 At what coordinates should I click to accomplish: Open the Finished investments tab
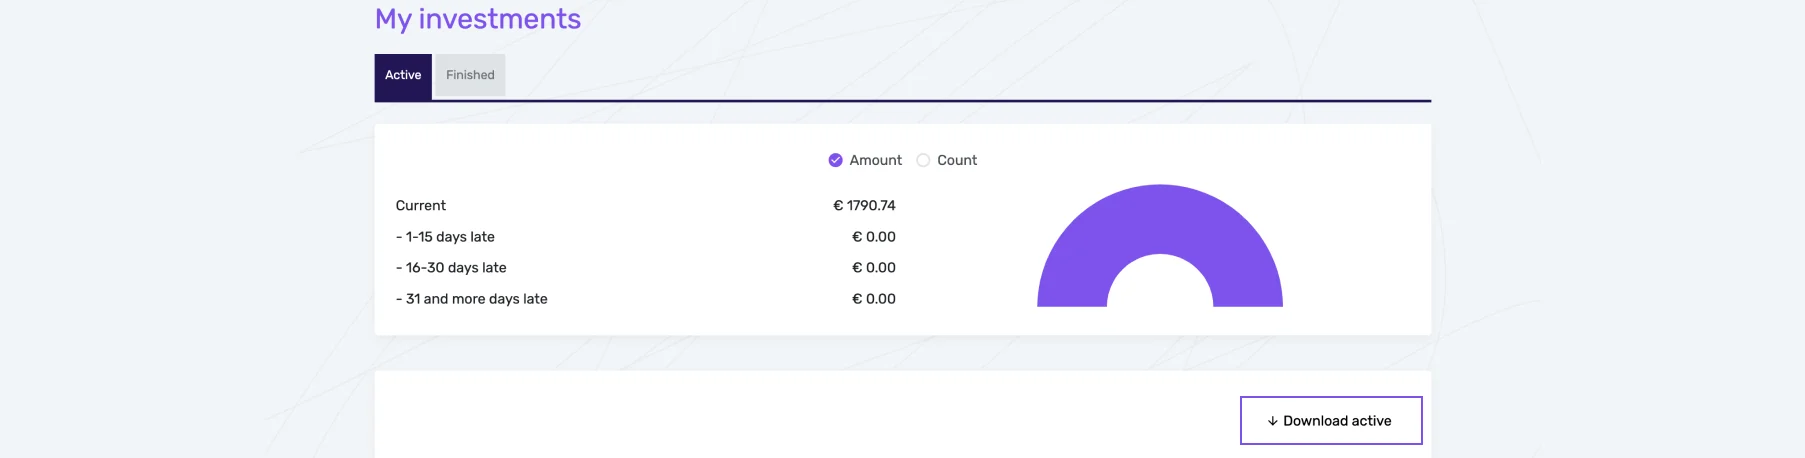470,76
